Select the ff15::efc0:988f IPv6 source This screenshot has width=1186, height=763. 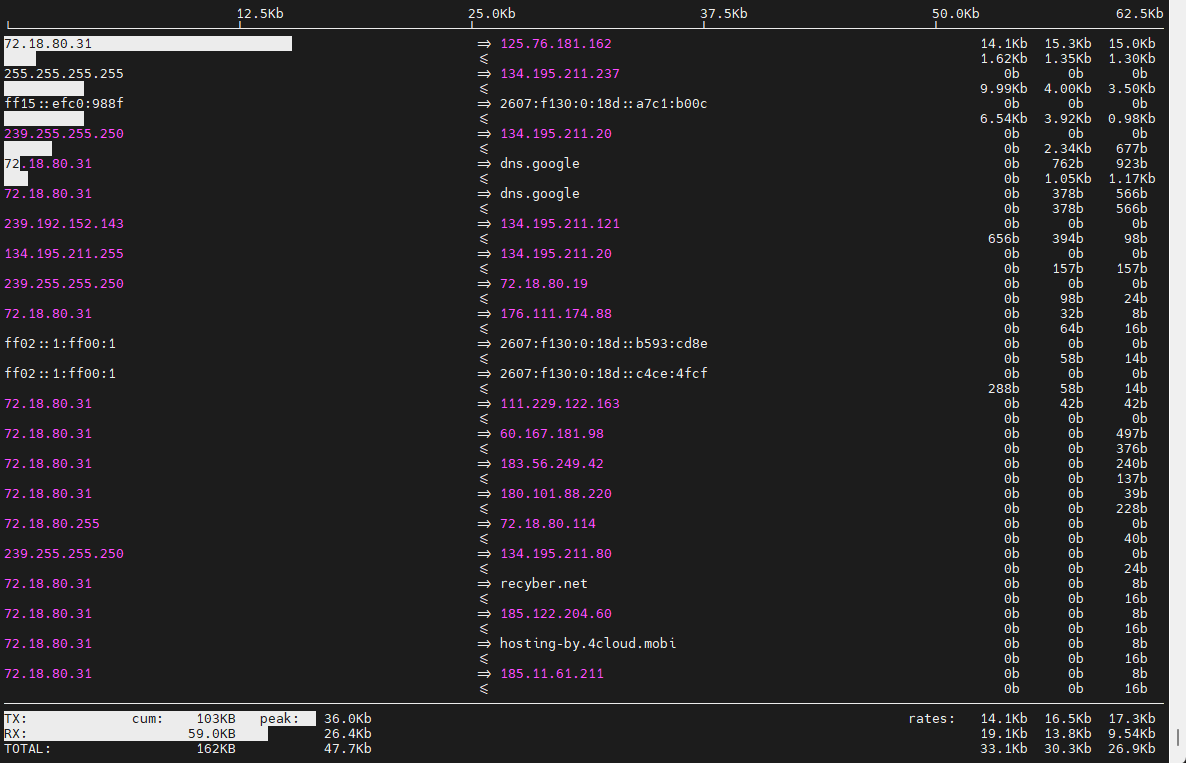click(x=64, y=104)
